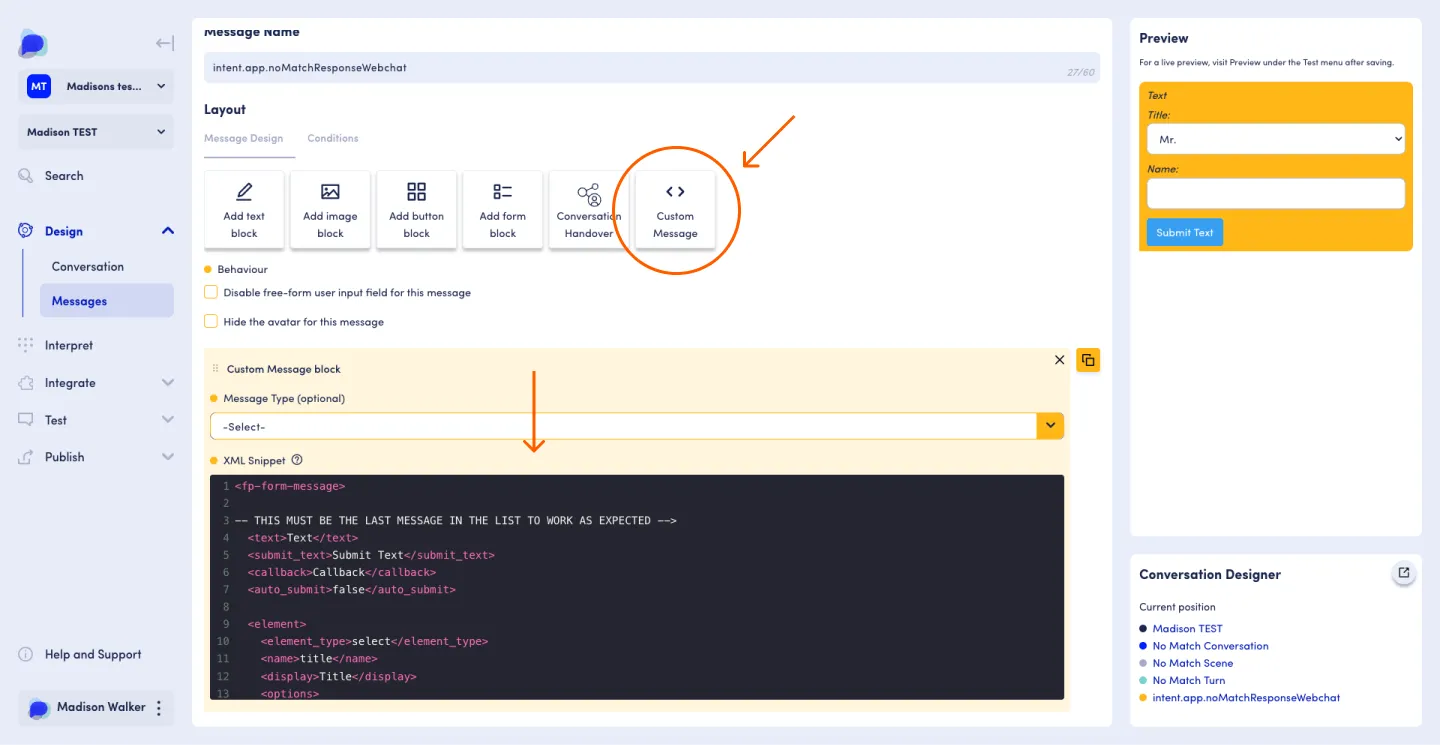
Task: Click the app logo in the sidebar
Action: [33, 44]
